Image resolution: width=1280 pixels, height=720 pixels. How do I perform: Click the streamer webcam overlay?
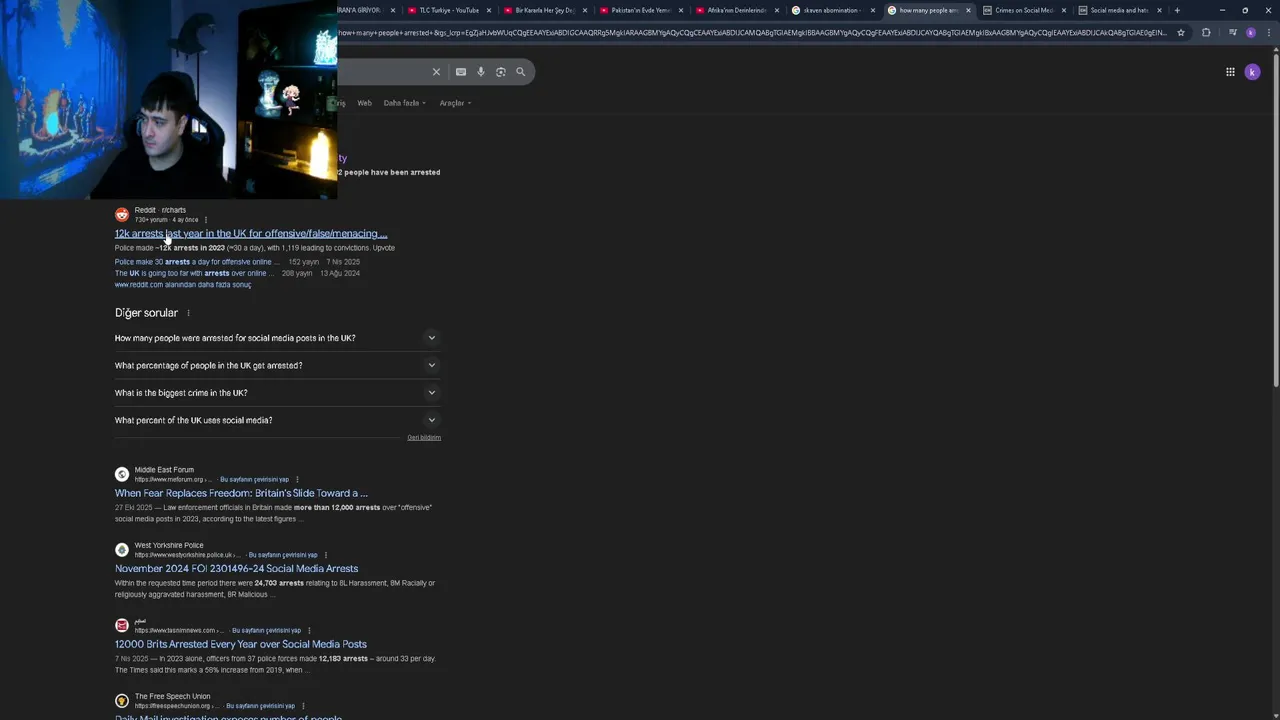pos(168,100)
